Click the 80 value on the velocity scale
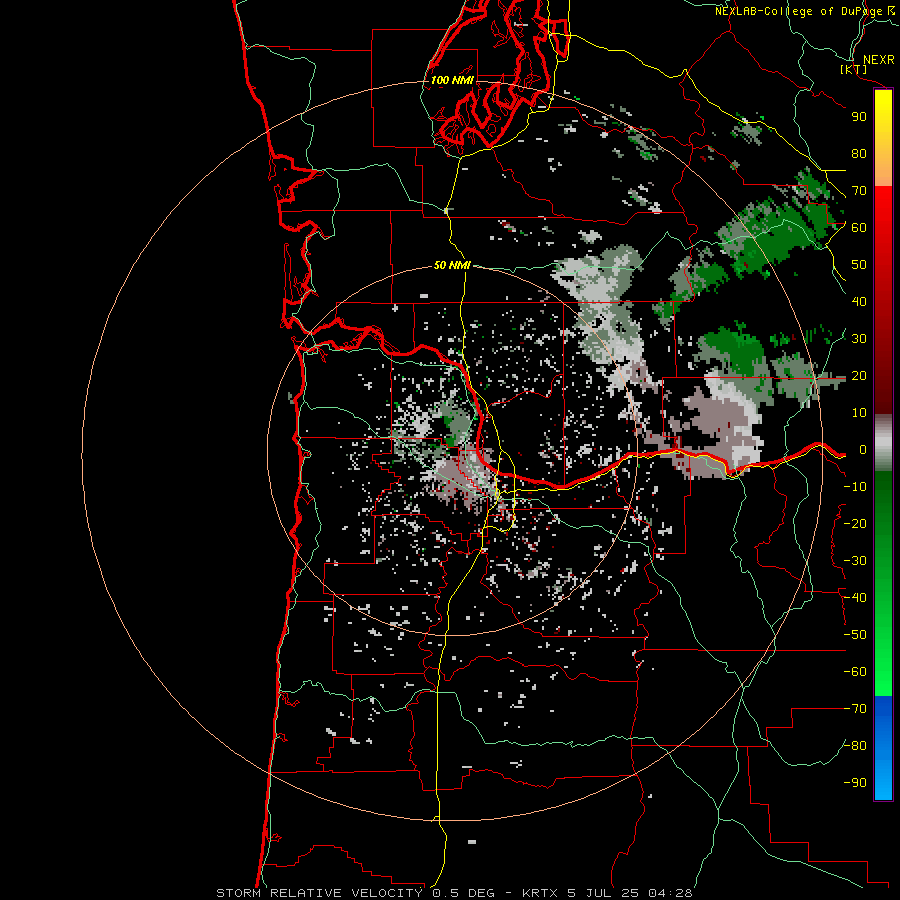 tap(859, 154)
